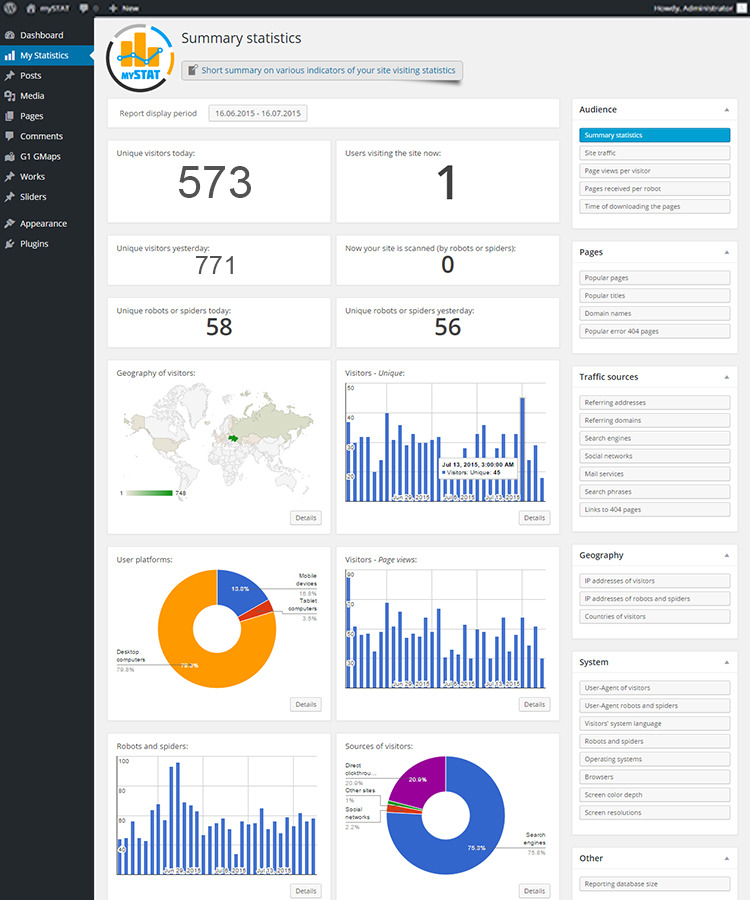Open the Plugins sidebar icon
Image resolution: width=750 pixels, height=900 pixels.
click(x=10, y=244)
